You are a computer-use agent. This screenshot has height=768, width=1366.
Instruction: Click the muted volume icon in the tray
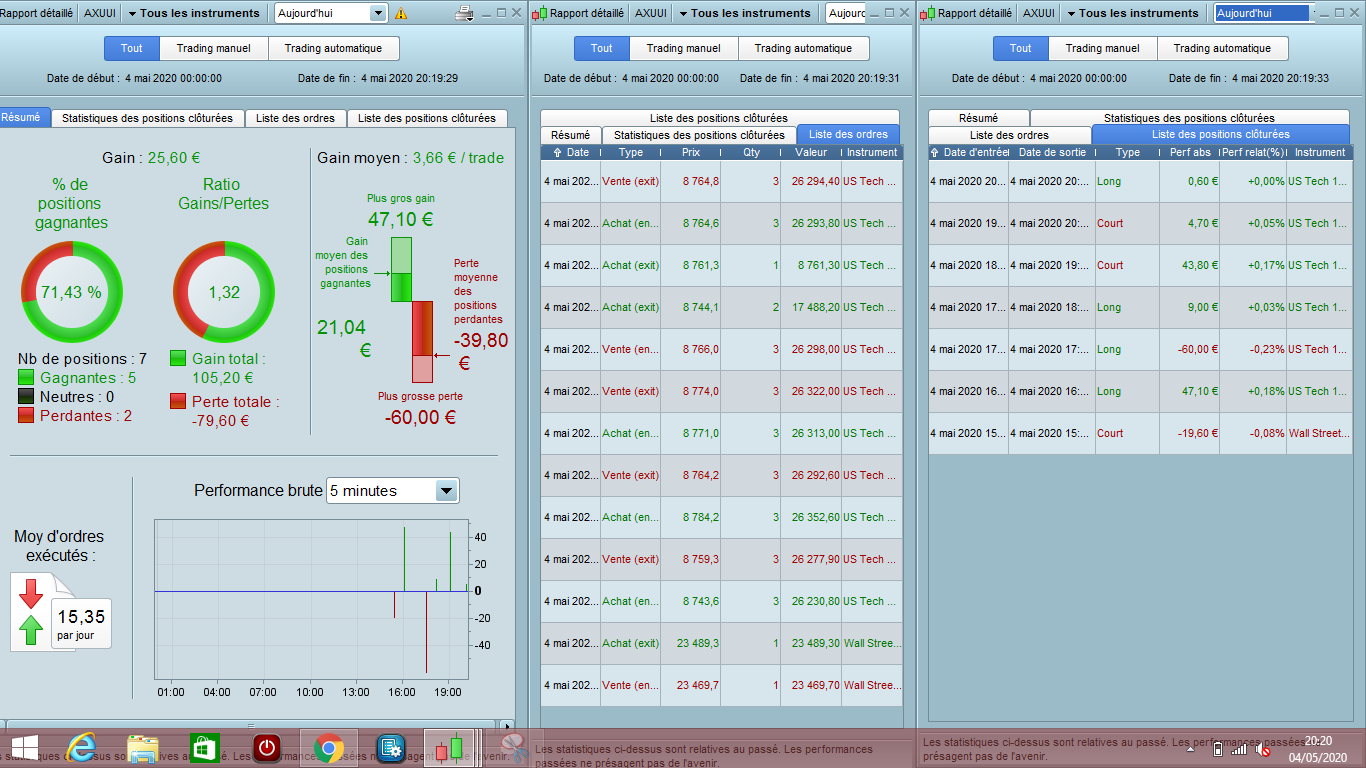(x=1264, y=748)
